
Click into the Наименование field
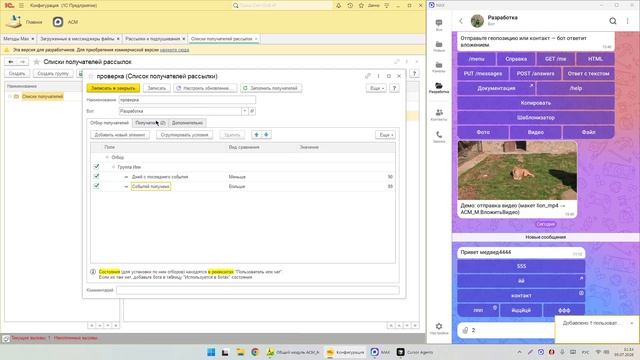[x=187, y=100]
